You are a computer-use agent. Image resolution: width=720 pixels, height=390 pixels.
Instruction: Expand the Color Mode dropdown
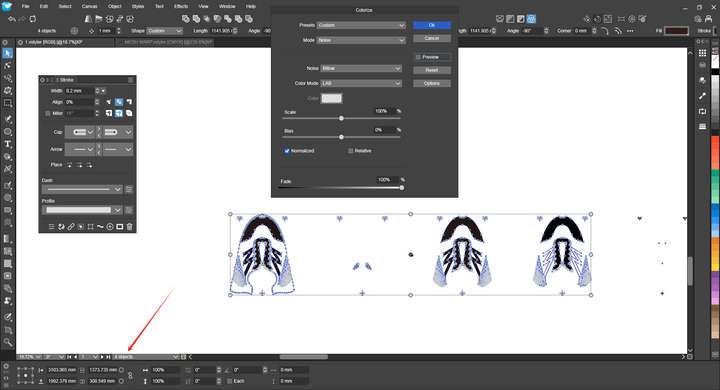(x=361, y=83)
